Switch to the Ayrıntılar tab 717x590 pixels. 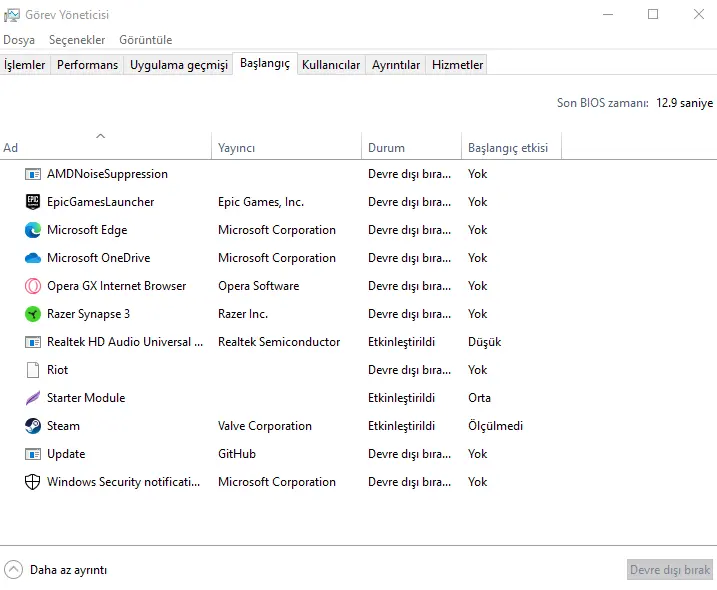tap(396, 65)
